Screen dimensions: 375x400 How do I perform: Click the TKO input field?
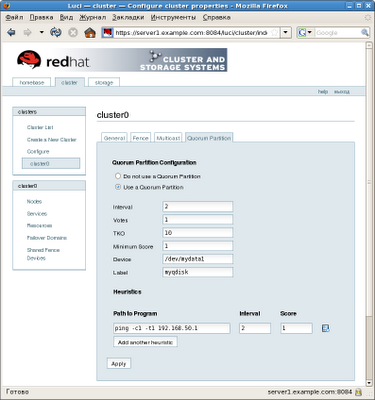(x=198, y=233)
